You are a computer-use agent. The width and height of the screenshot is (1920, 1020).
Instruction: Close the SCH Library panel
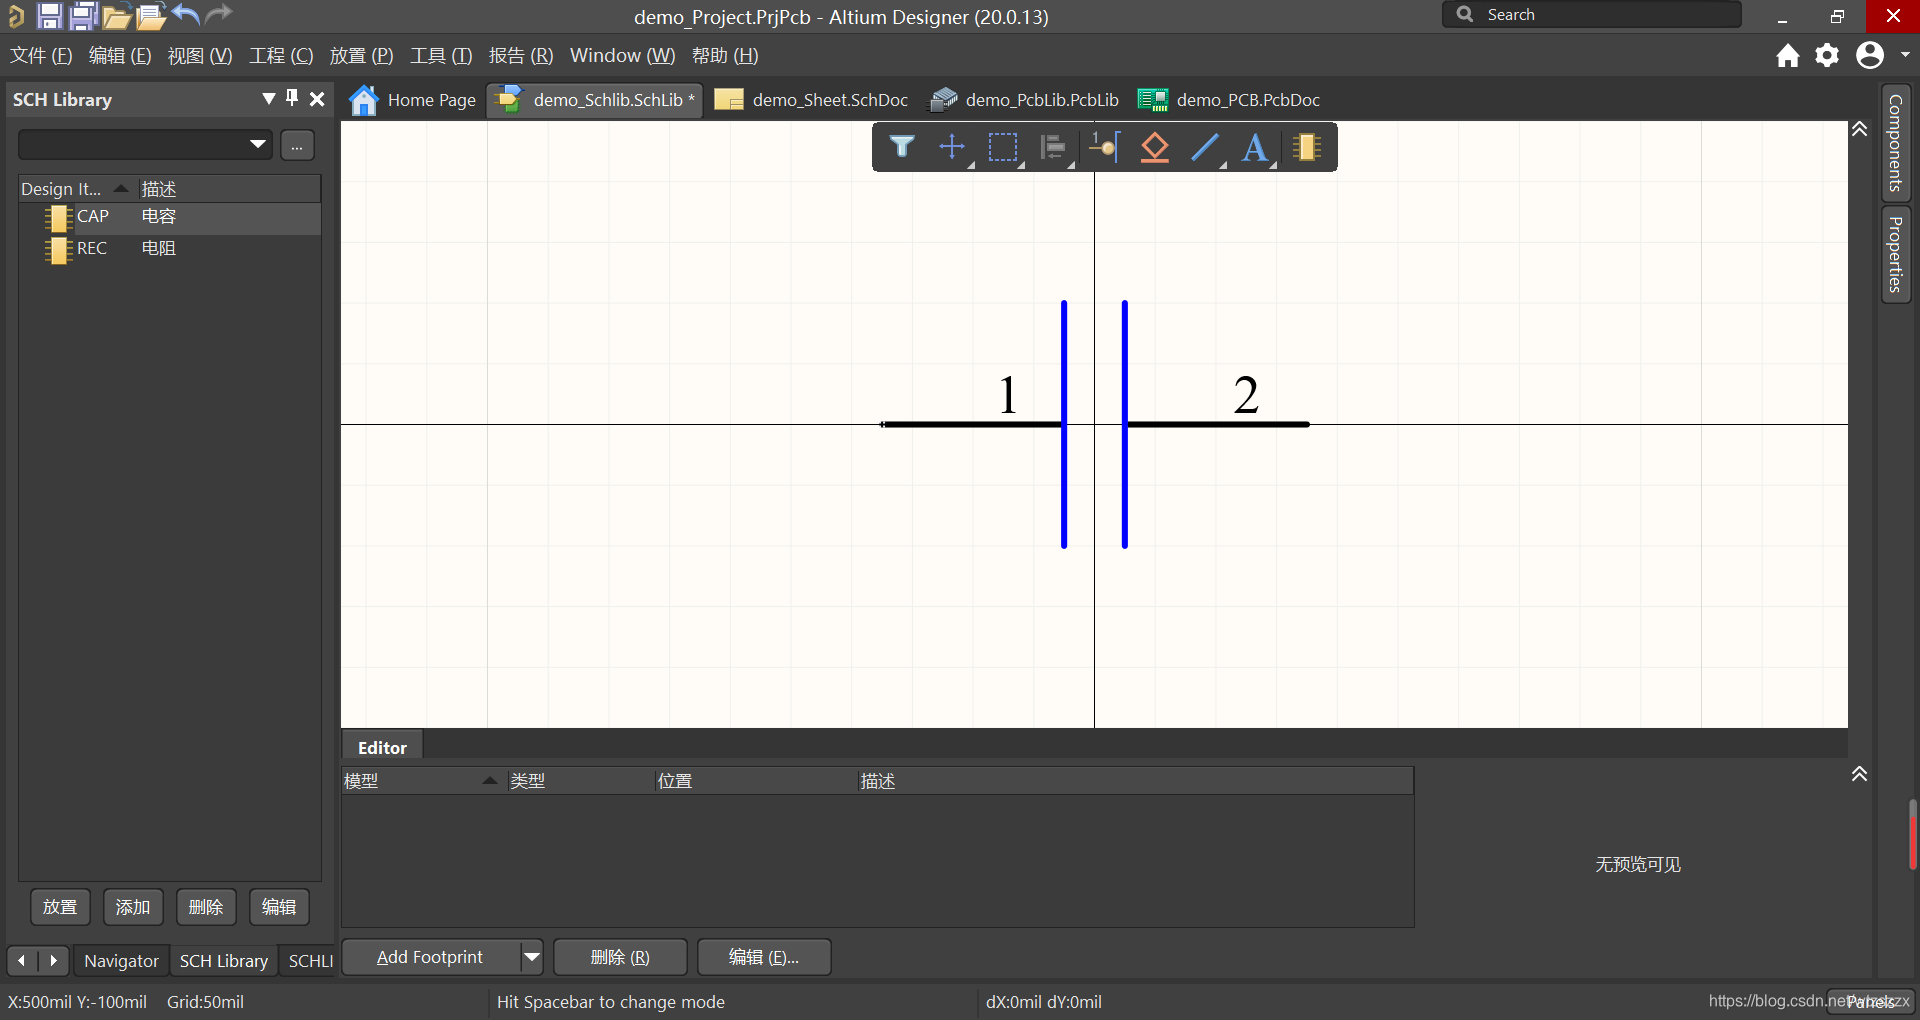[x=317, y=98]
